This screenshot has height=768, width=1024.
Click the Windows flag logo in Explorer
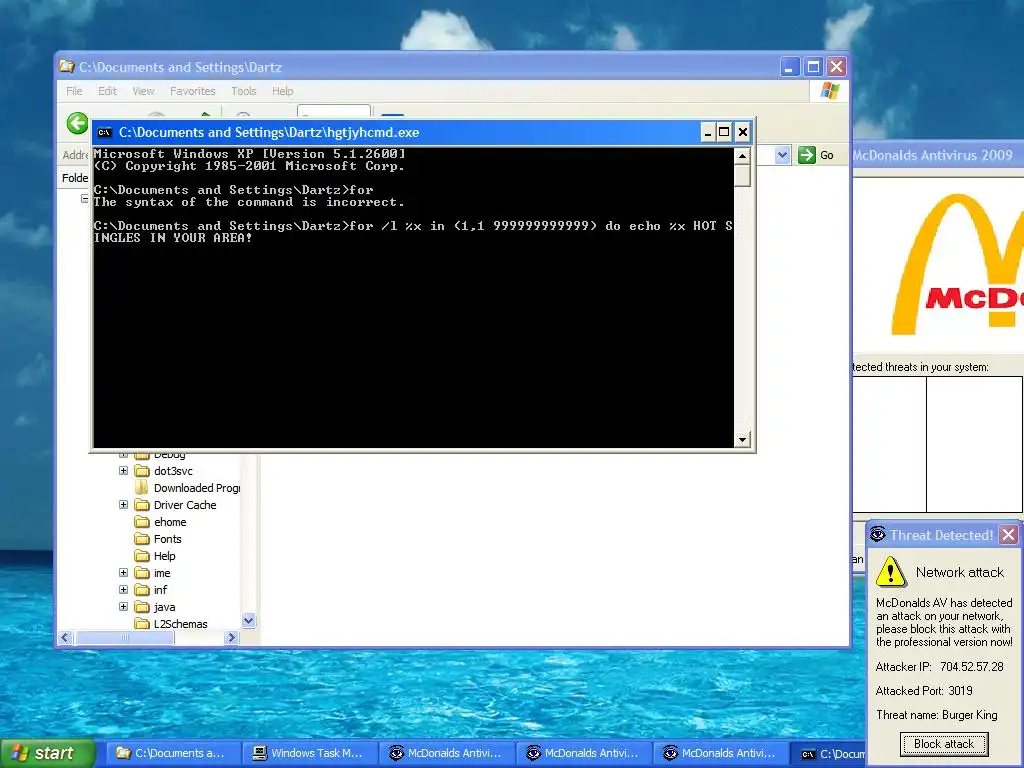click(830, 91)
